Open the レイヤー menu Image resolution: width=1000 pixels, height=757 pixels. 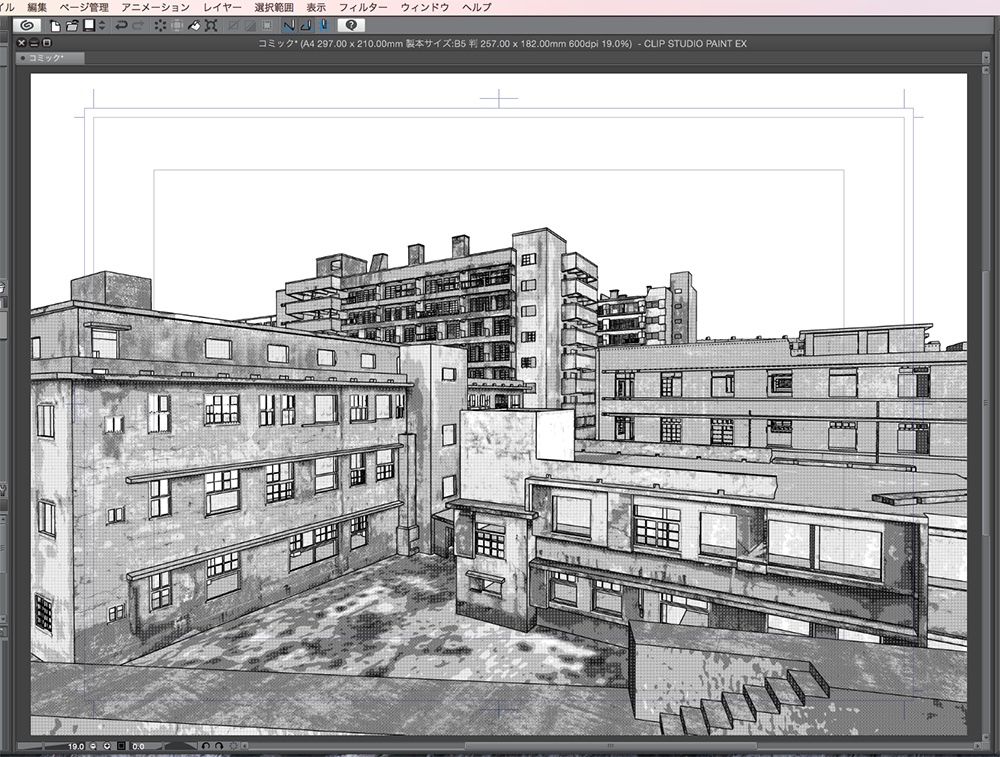pyautogui.click(x=223, y=7)
